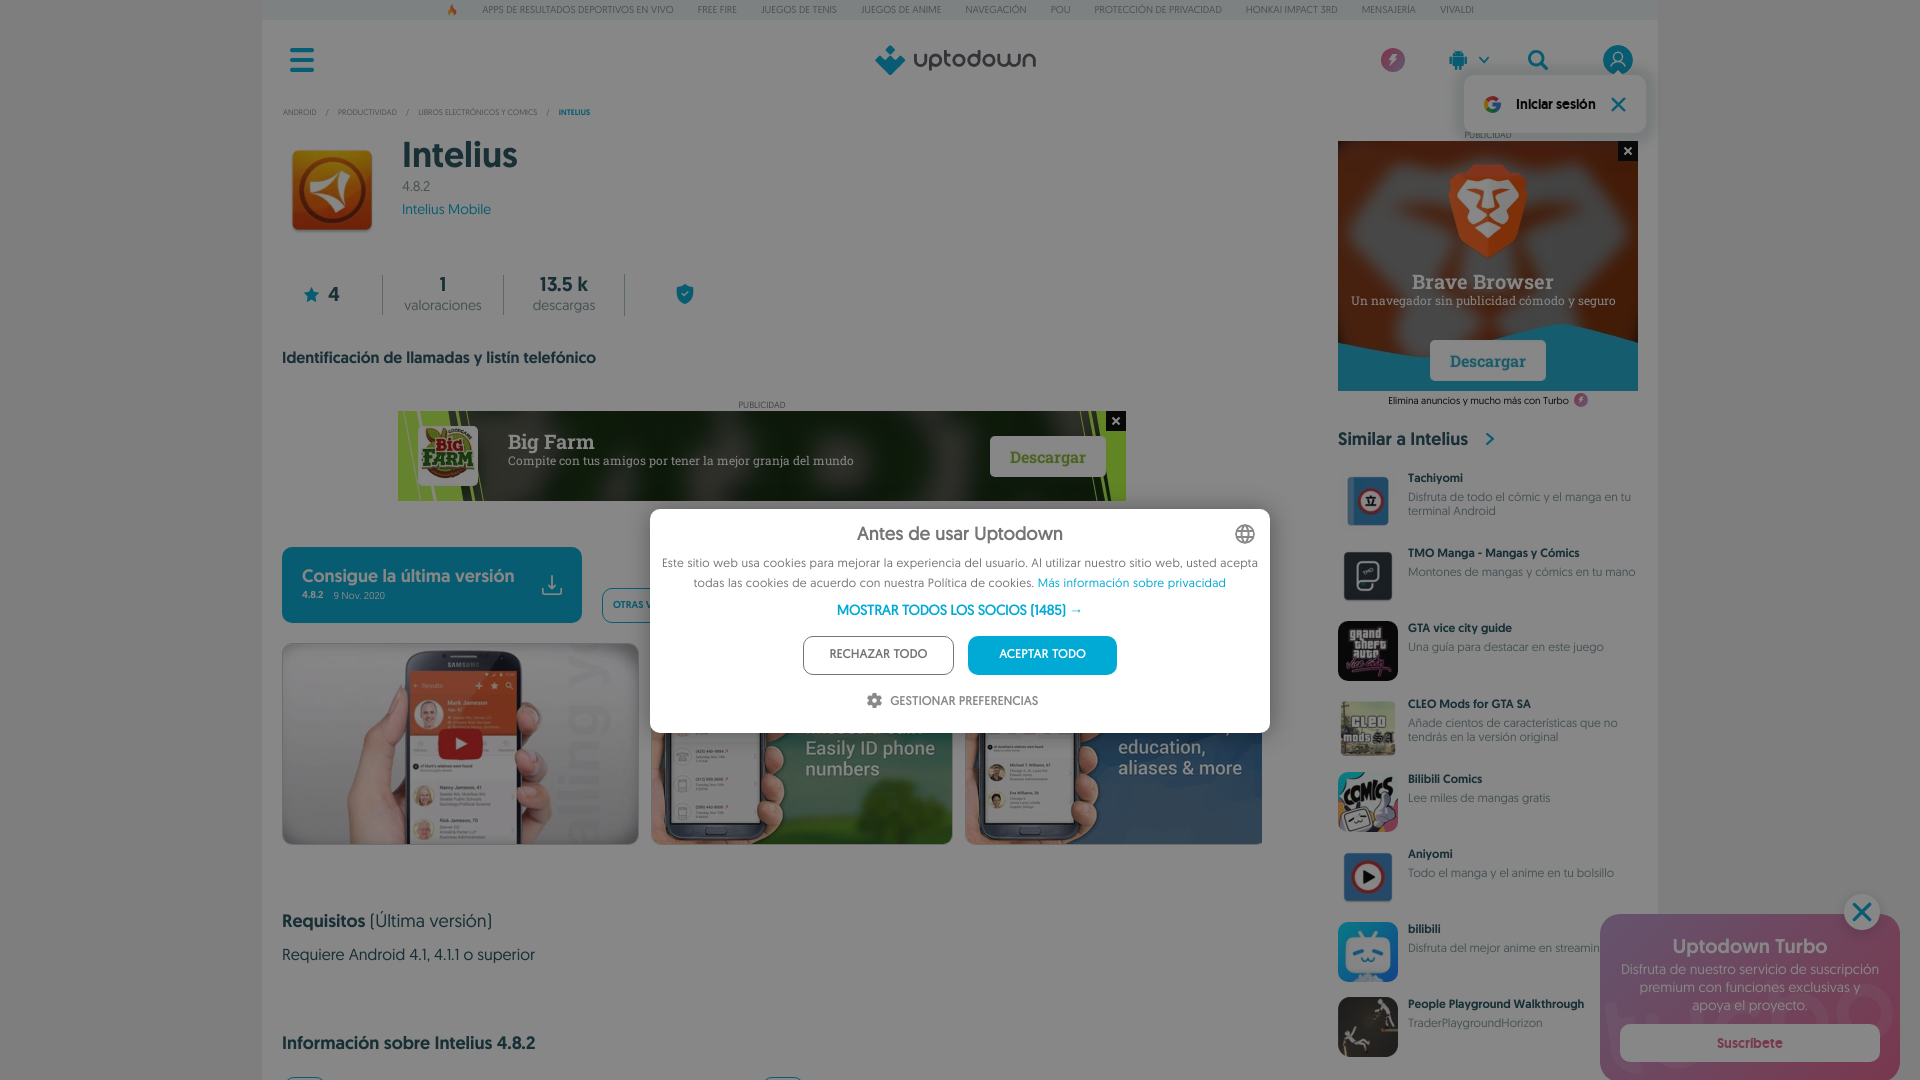This screenshot has width=1920, height=1080.
Task: Click the shield security badge icon
Action: [x=684, y=294]
